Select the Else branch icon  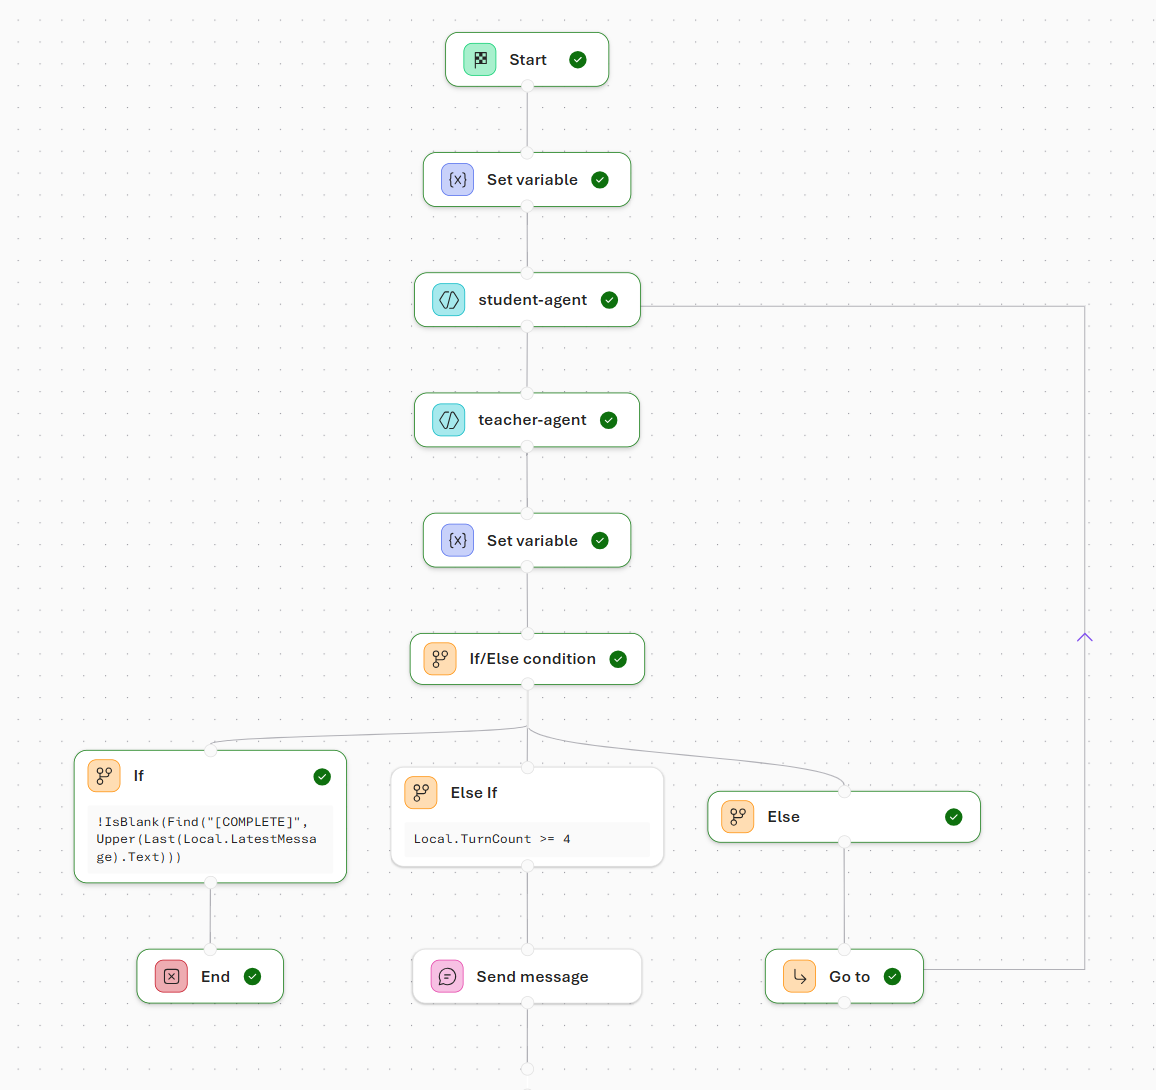pos(737,816)
